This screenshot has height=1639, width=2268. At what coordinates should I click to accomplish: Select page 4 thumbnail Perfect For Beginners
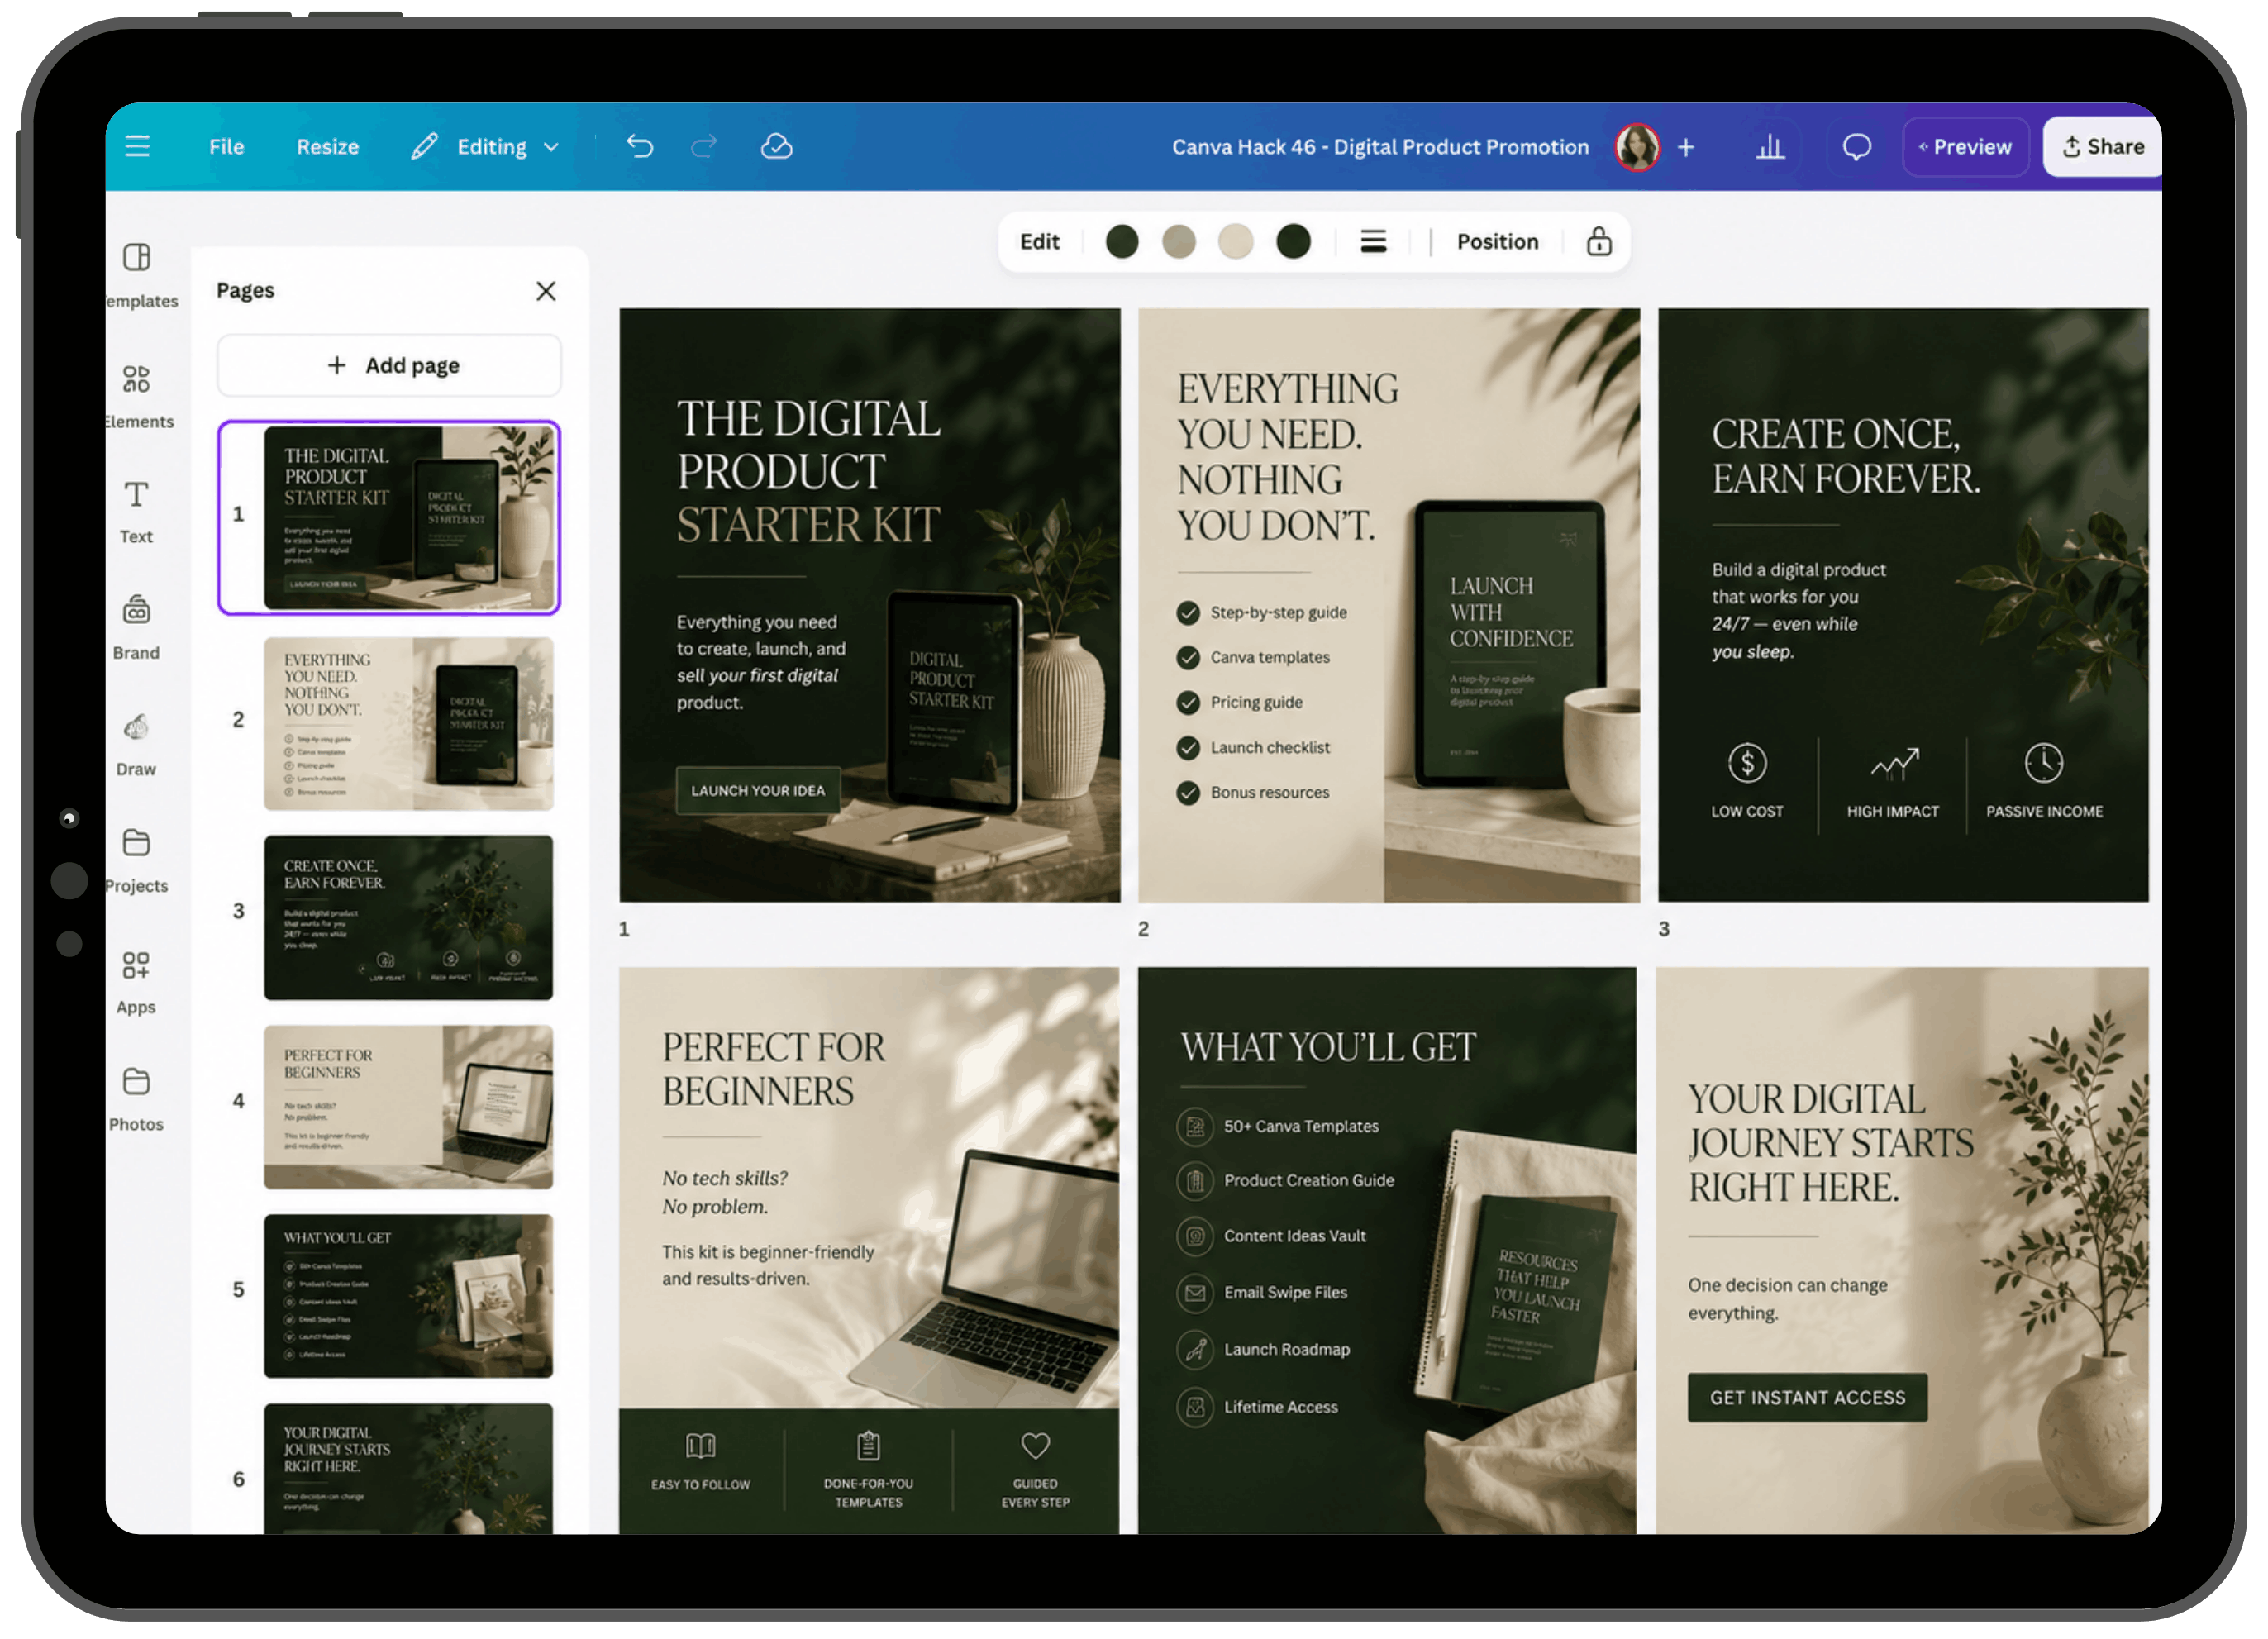point(408,1106)
